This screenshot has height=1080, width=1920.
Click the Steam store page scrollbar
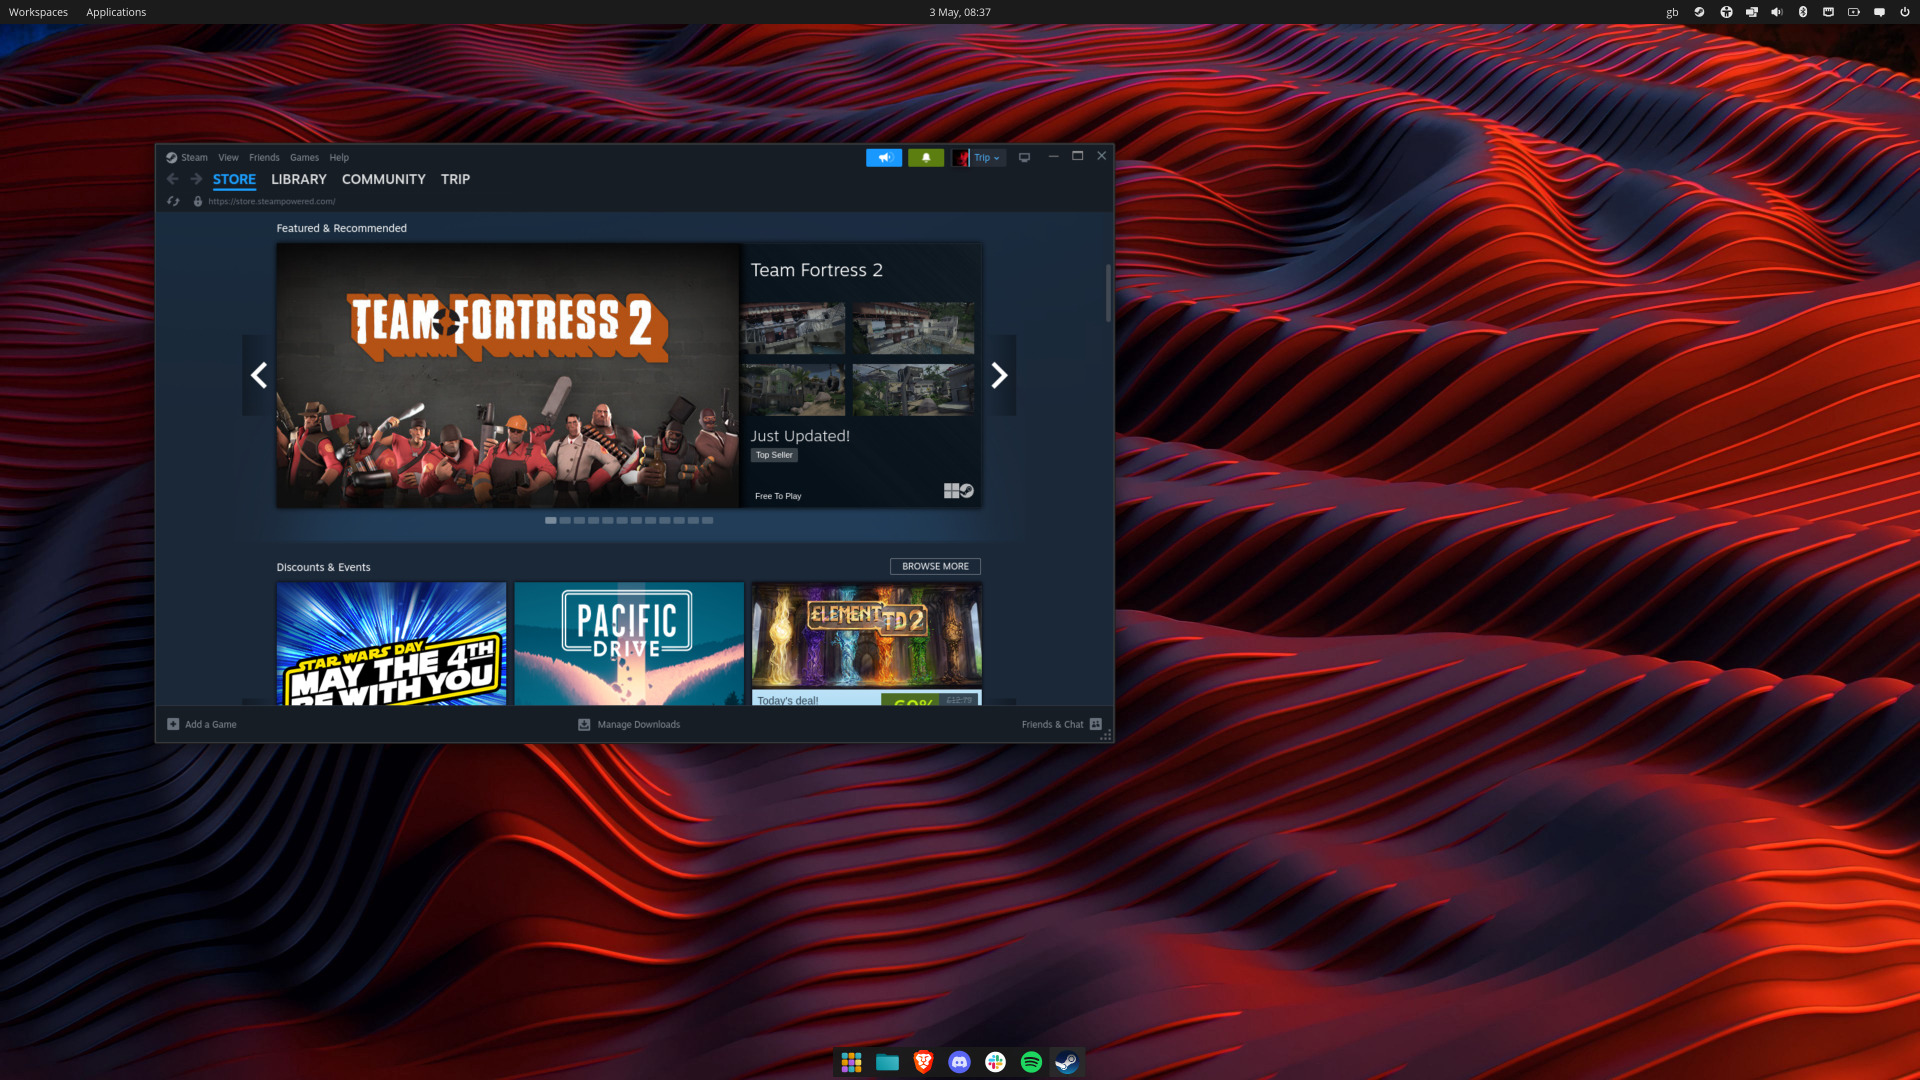[1108, 293]
